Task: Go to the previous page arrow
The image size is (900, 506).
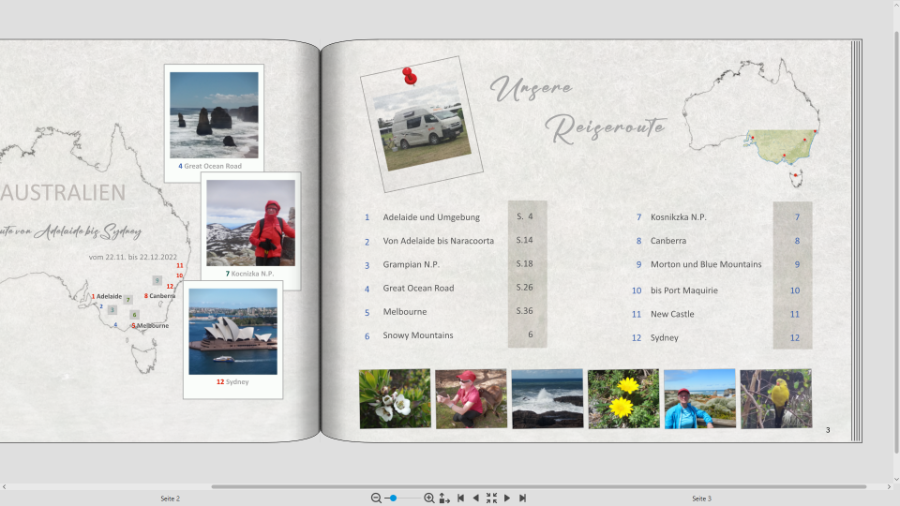Action: 475,498
